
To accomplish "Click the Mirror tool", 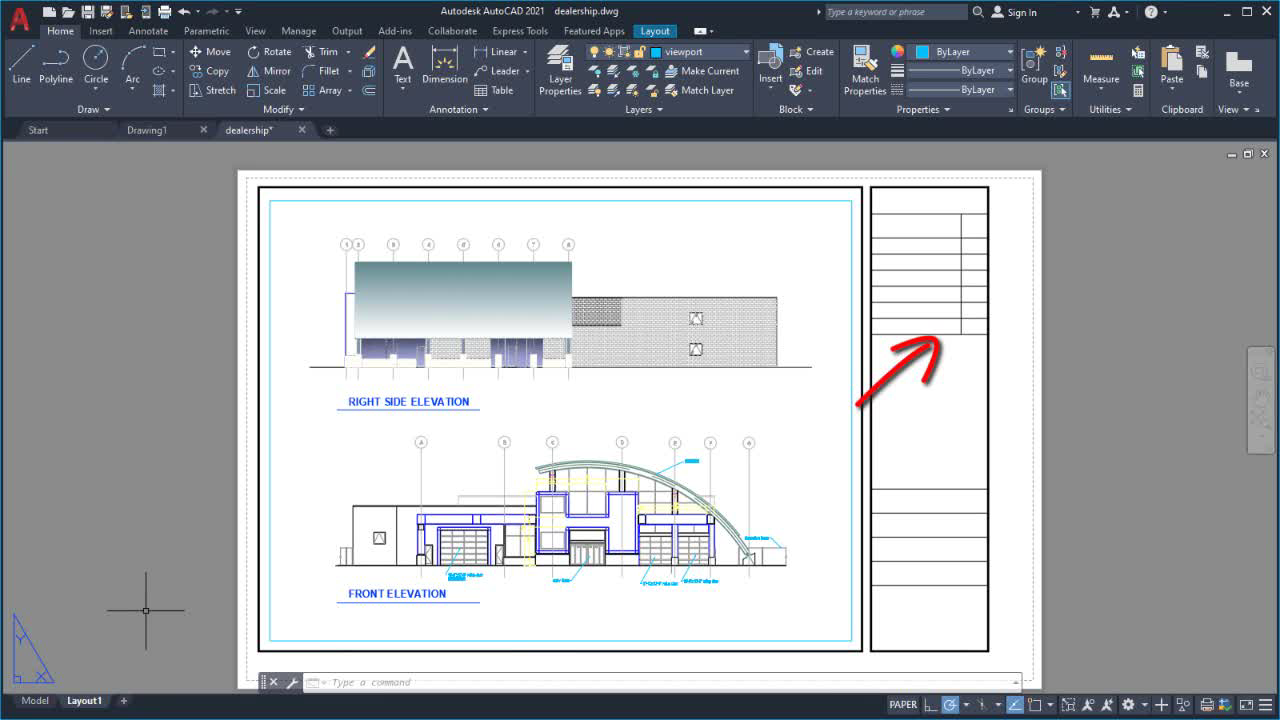I will (268, 71).
